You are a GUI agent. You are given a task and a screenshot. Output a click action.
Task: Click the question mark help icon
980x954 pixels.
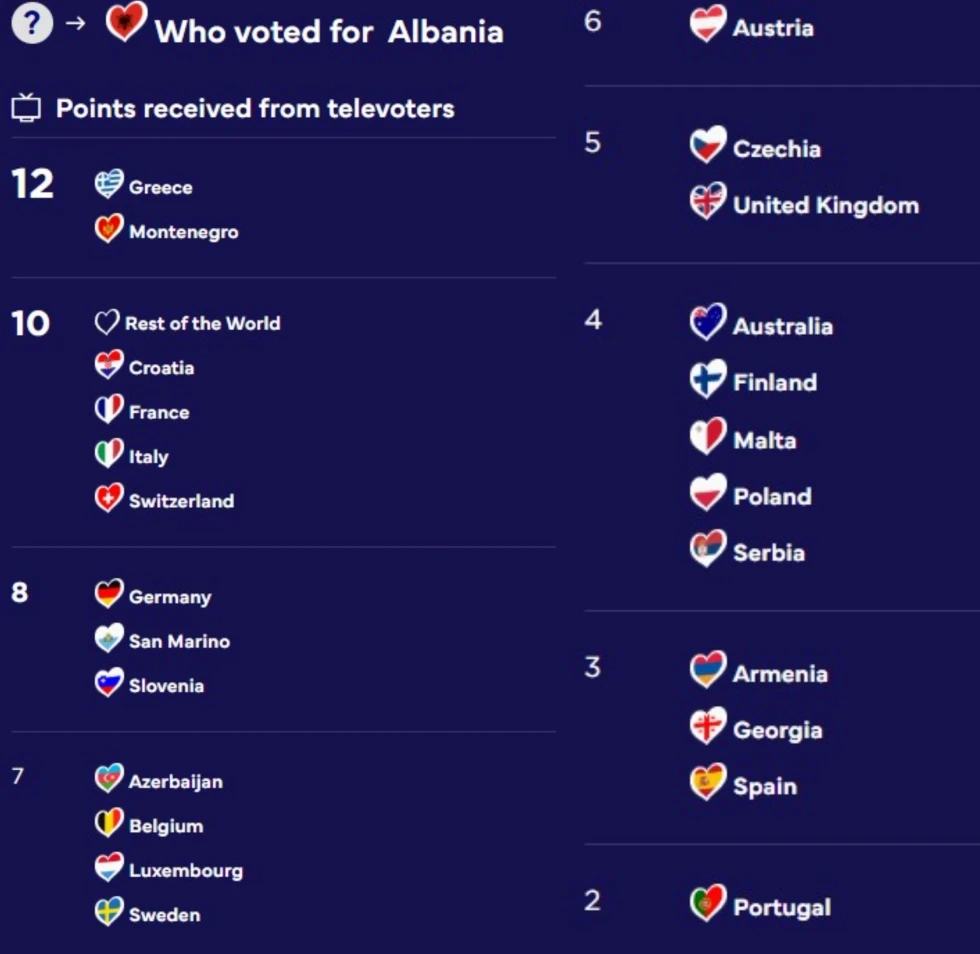(x=32, y=24)
